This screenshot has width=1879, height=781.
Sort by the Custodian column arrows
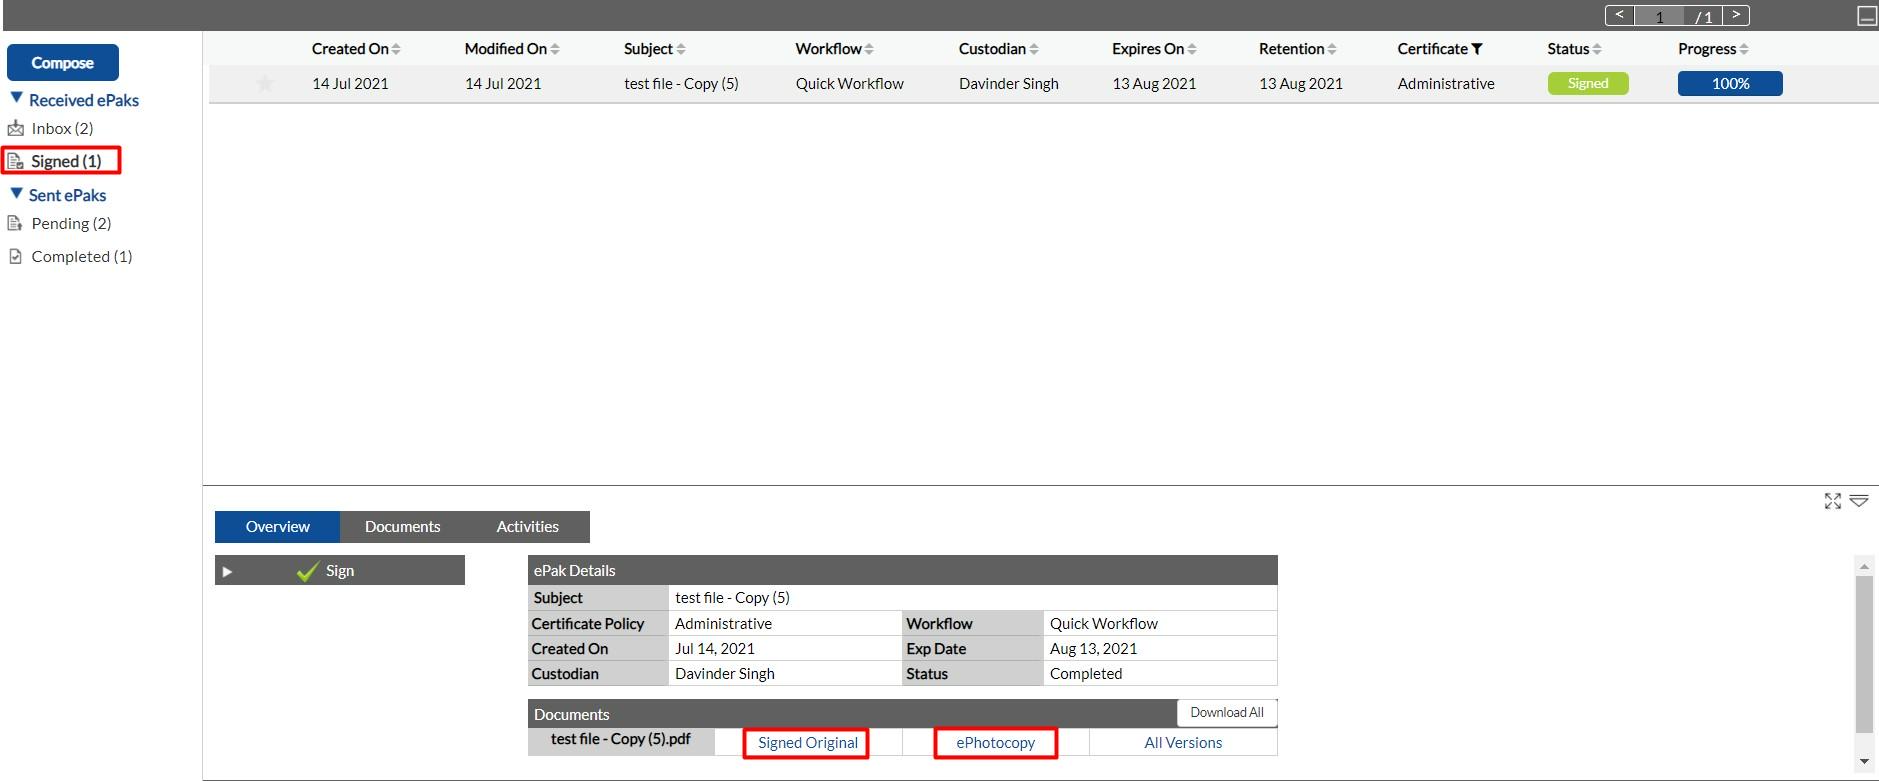pyautogui.click(x=1034, y=49)
